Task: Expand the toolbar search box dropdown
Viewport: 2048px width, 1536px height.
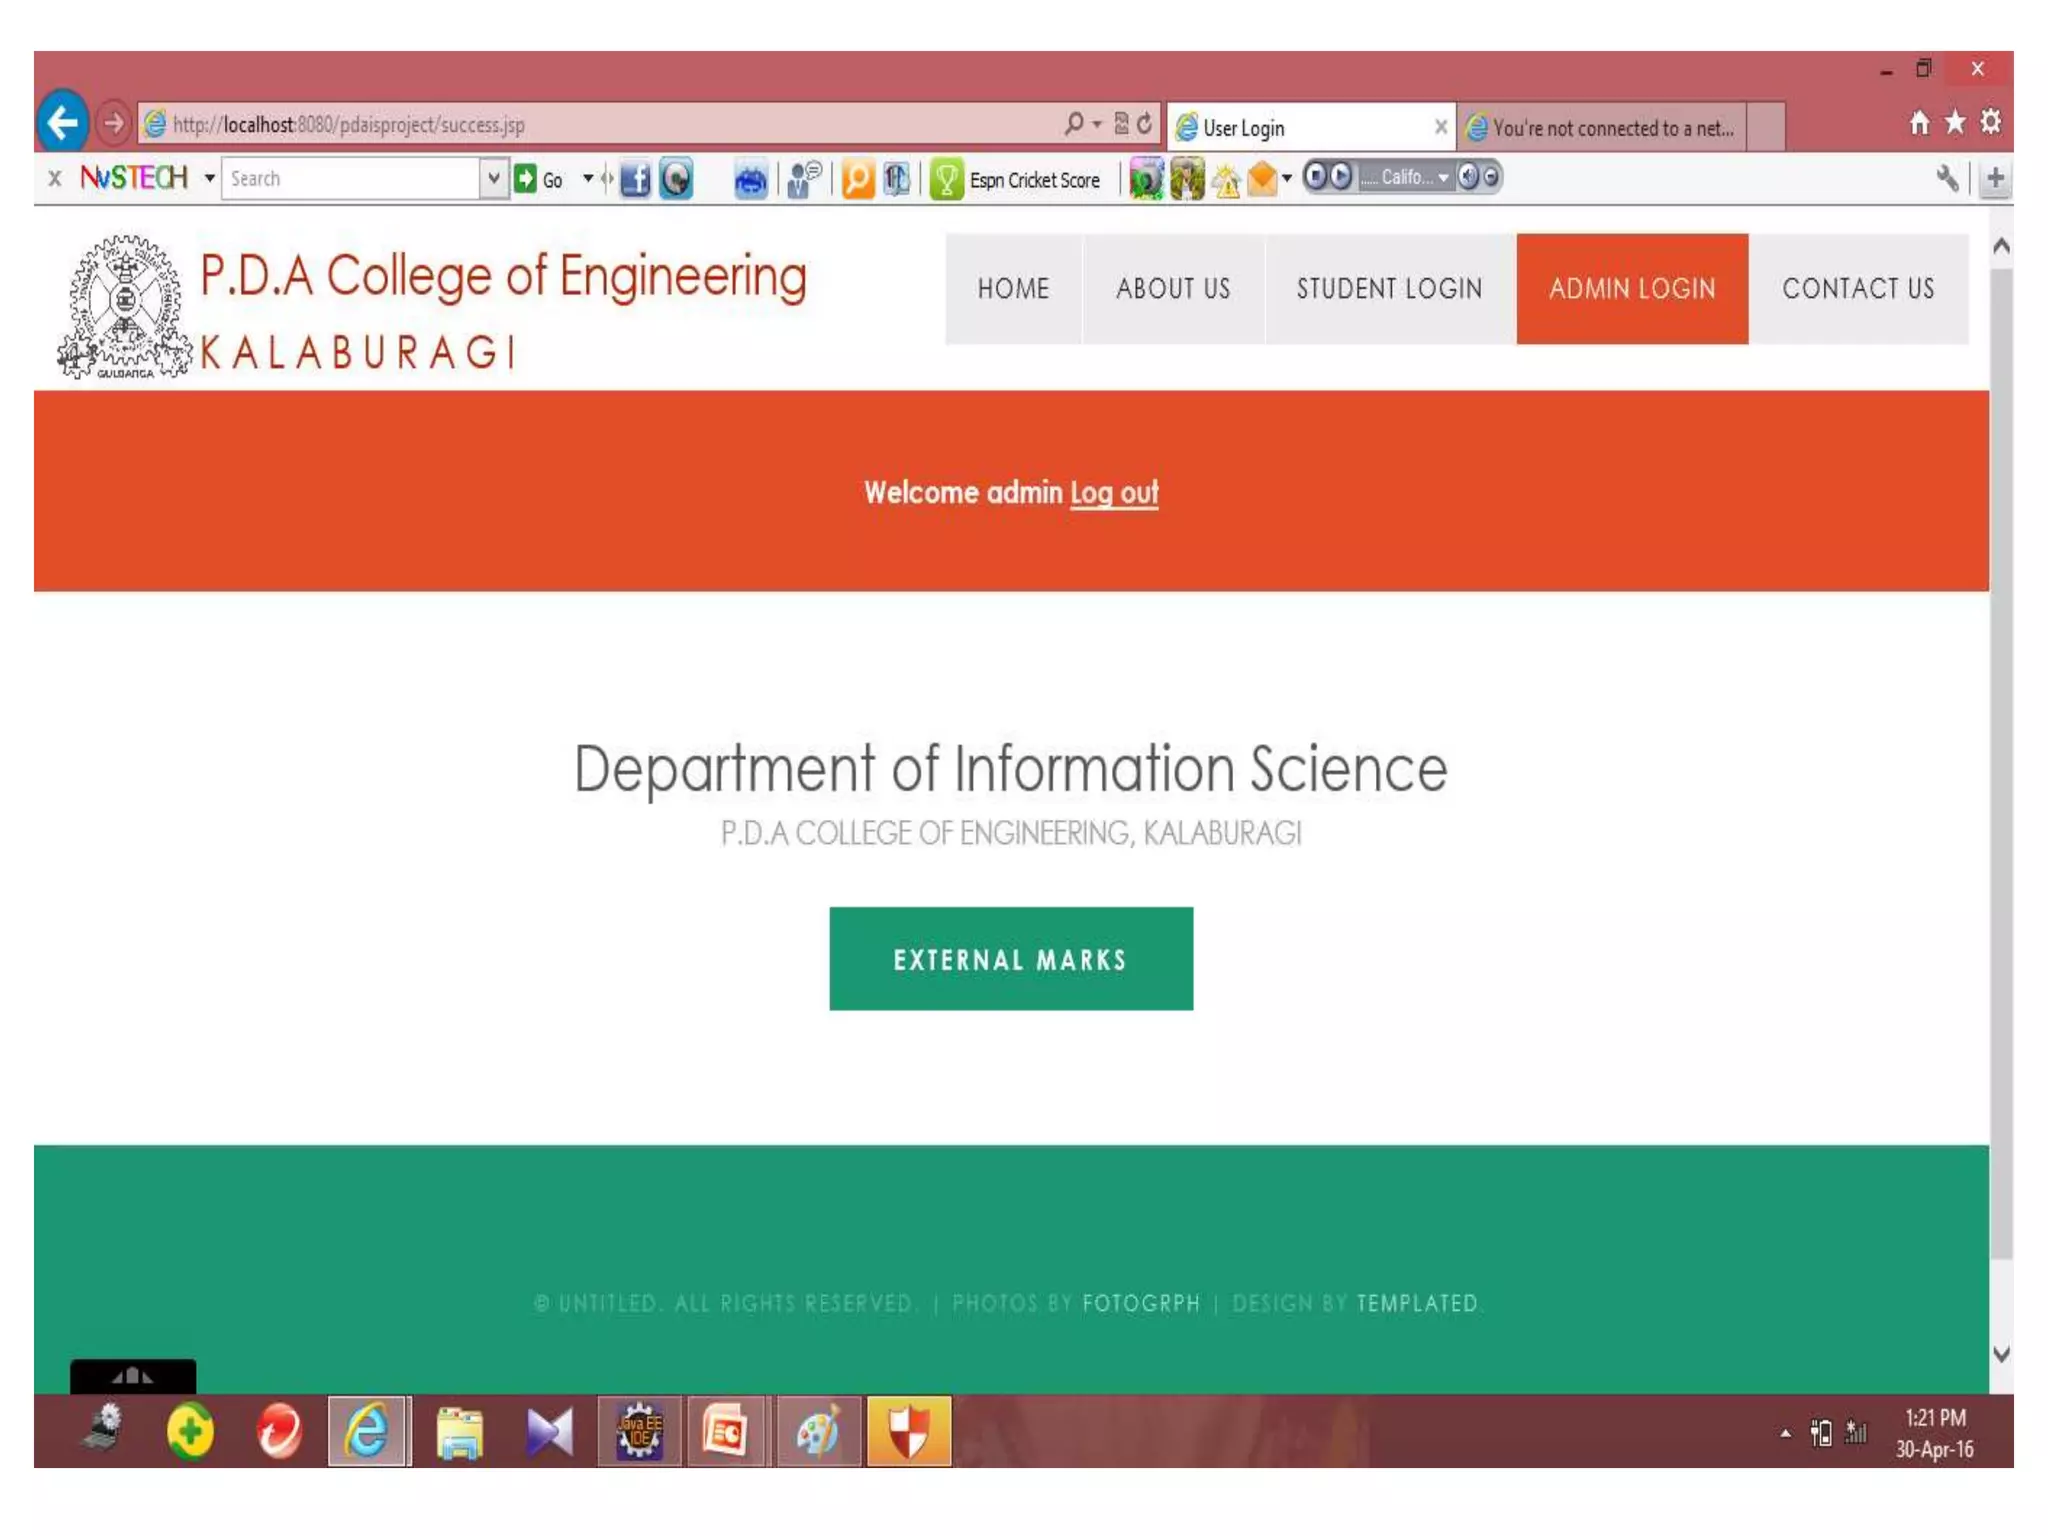Action: tap(493, 178)
